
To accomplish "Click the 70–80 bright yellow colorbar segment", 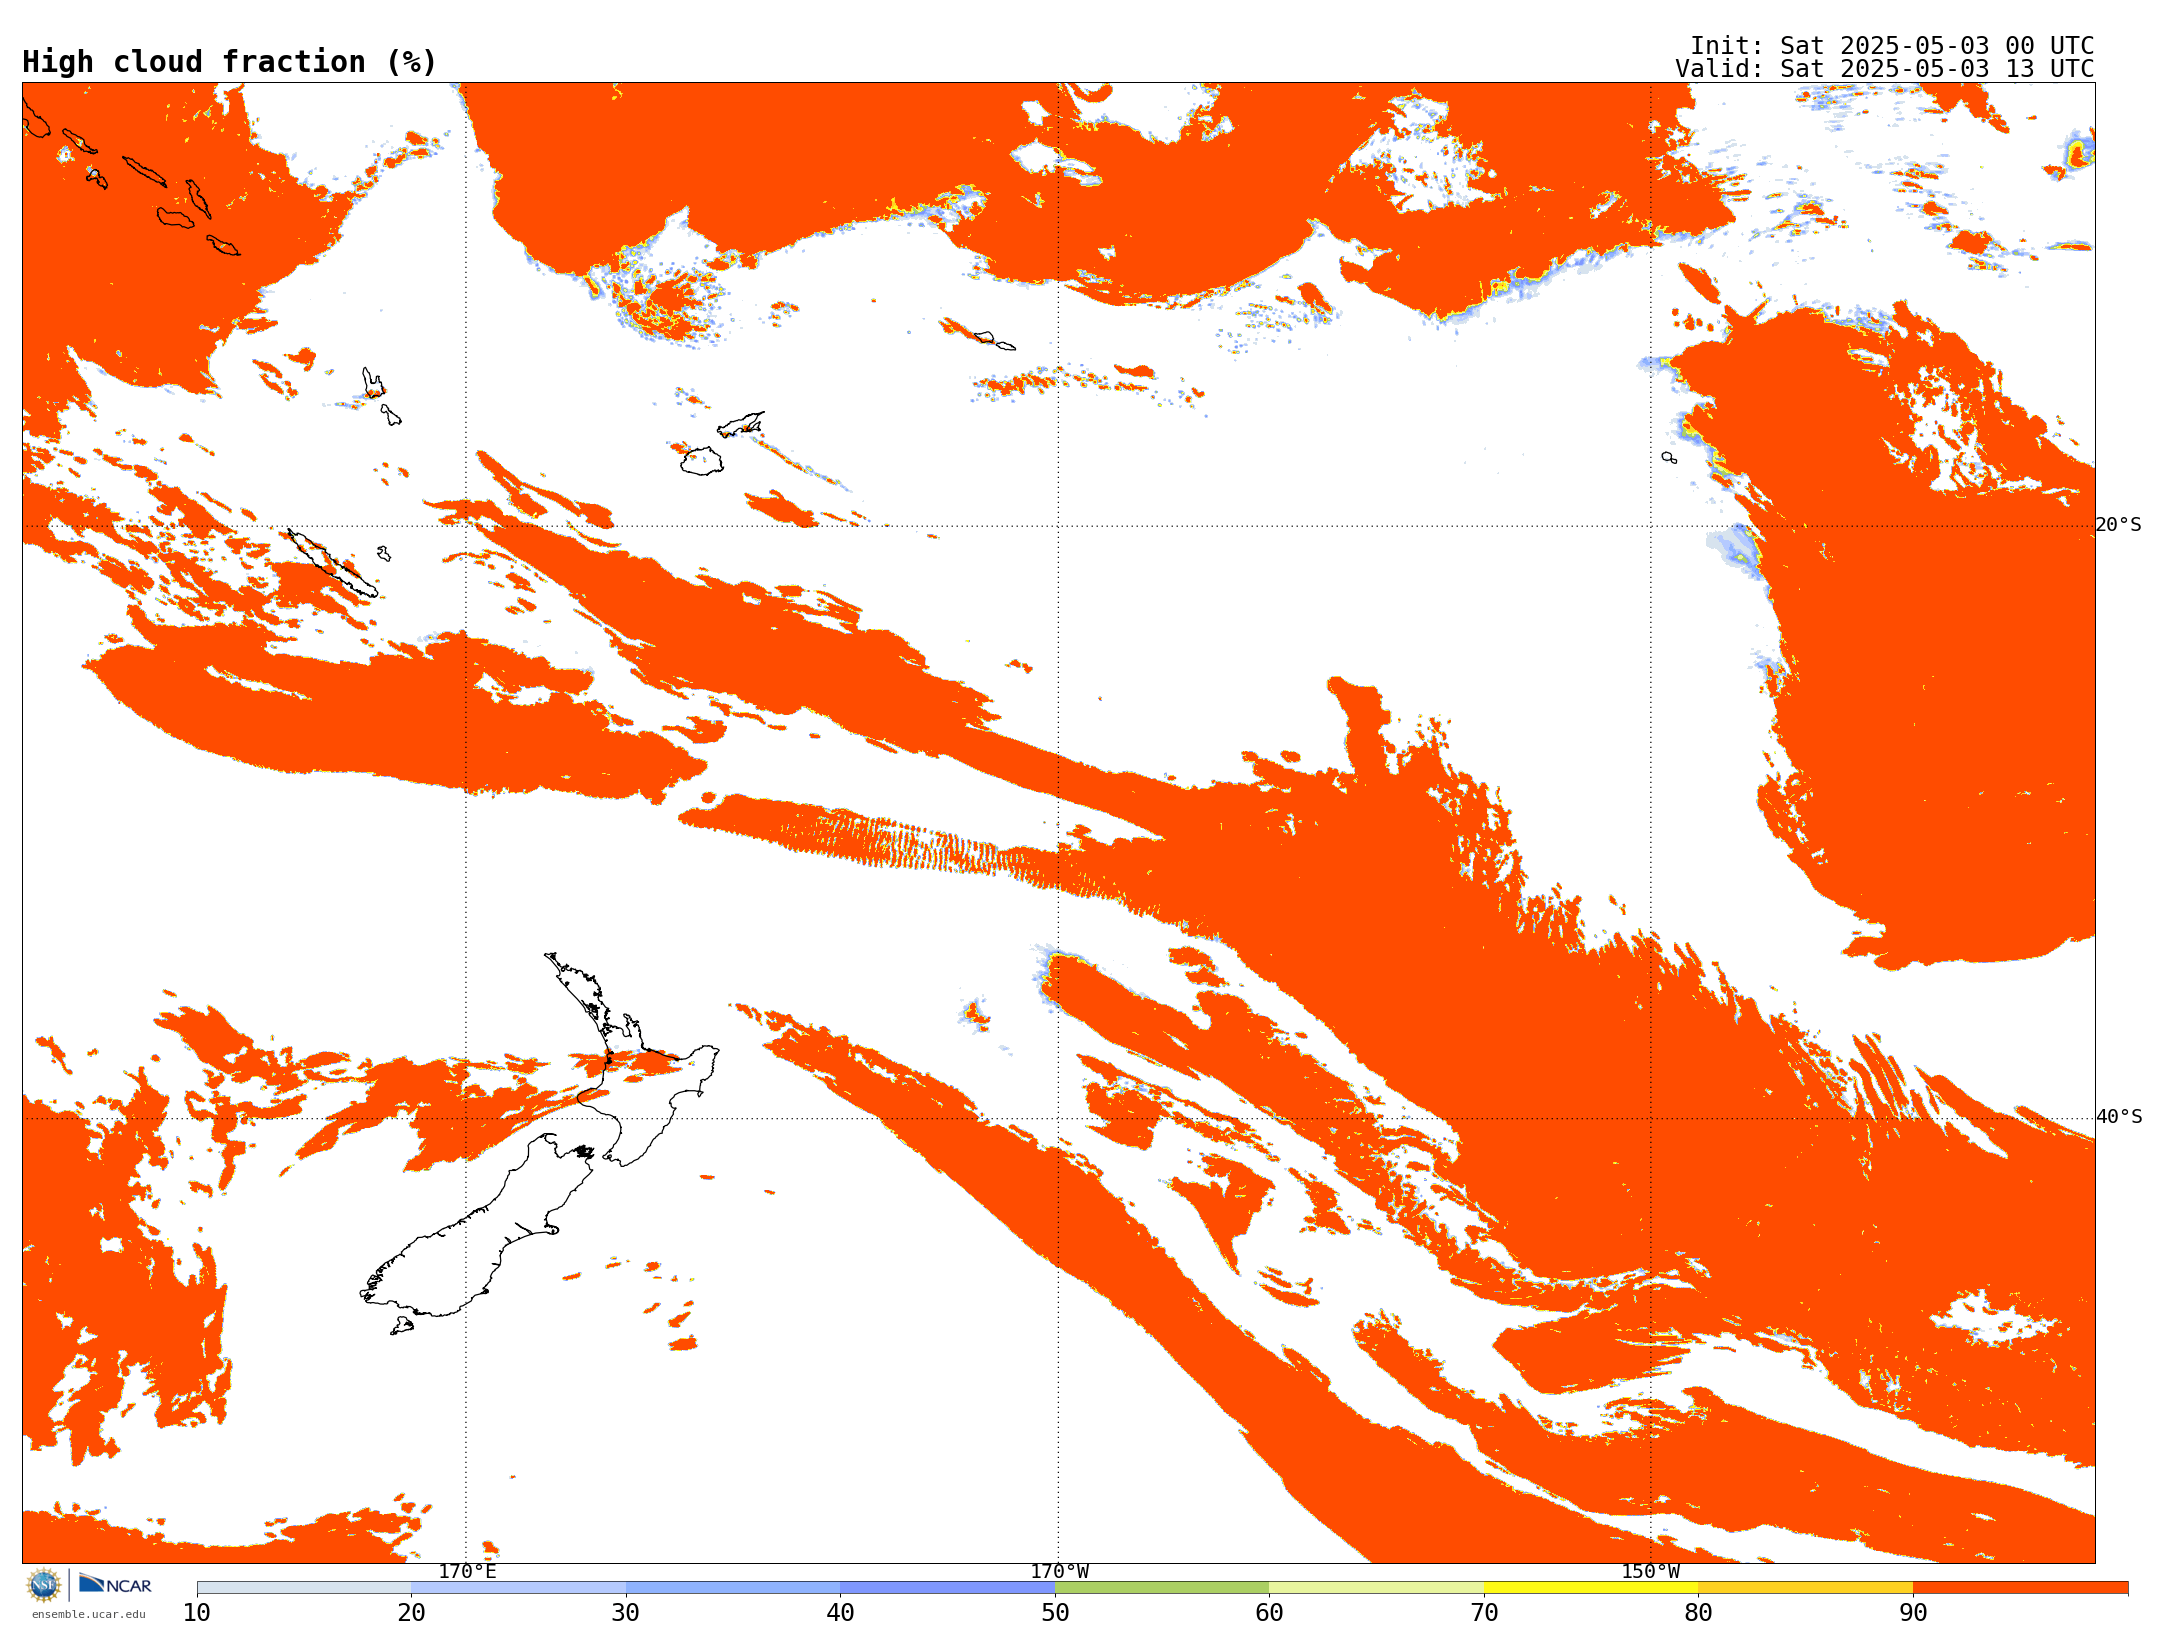I will coord(1591,1587).
